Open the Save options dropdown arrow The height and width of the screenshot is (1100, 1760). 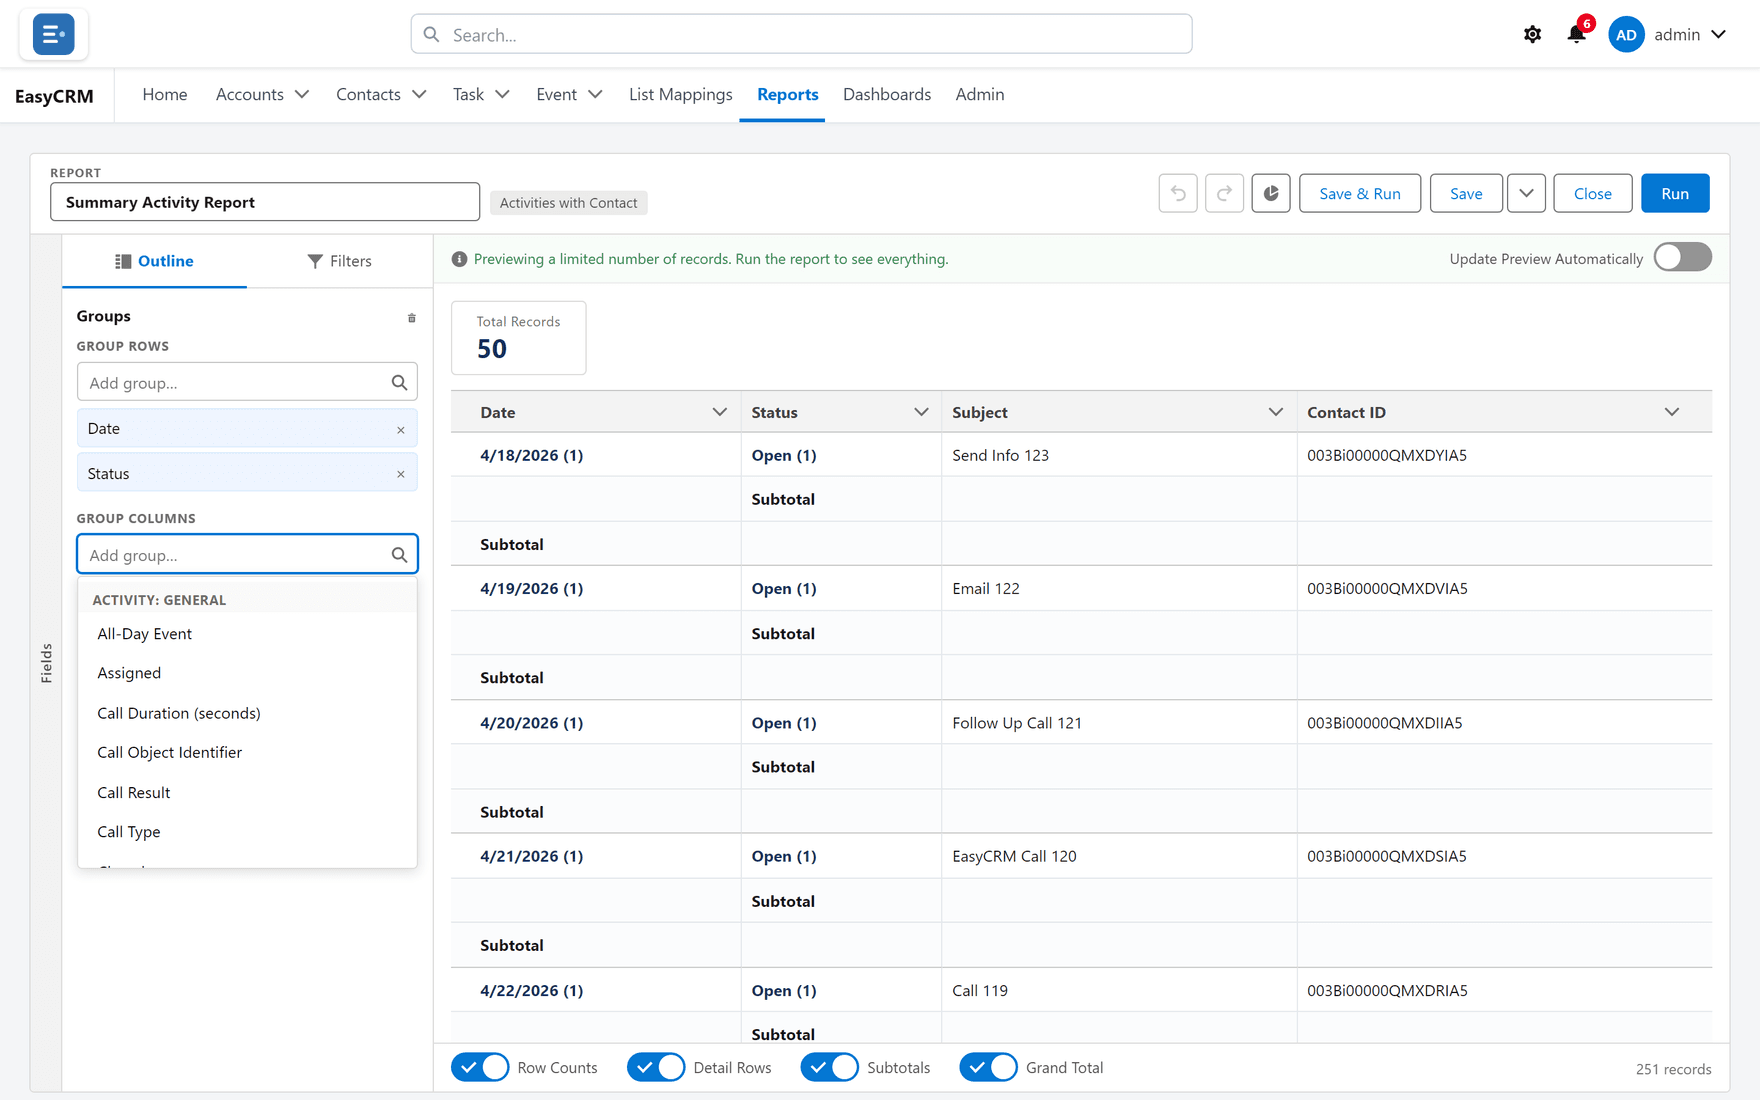pyautogui.click(x=1526, y=193)
